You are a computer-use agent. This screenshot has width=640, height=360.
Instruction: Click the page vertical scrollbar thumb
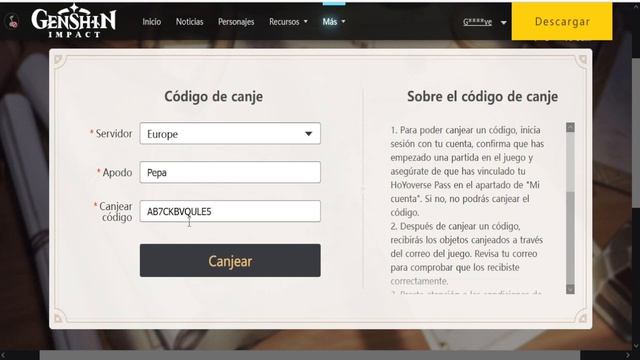click(636, 133)
